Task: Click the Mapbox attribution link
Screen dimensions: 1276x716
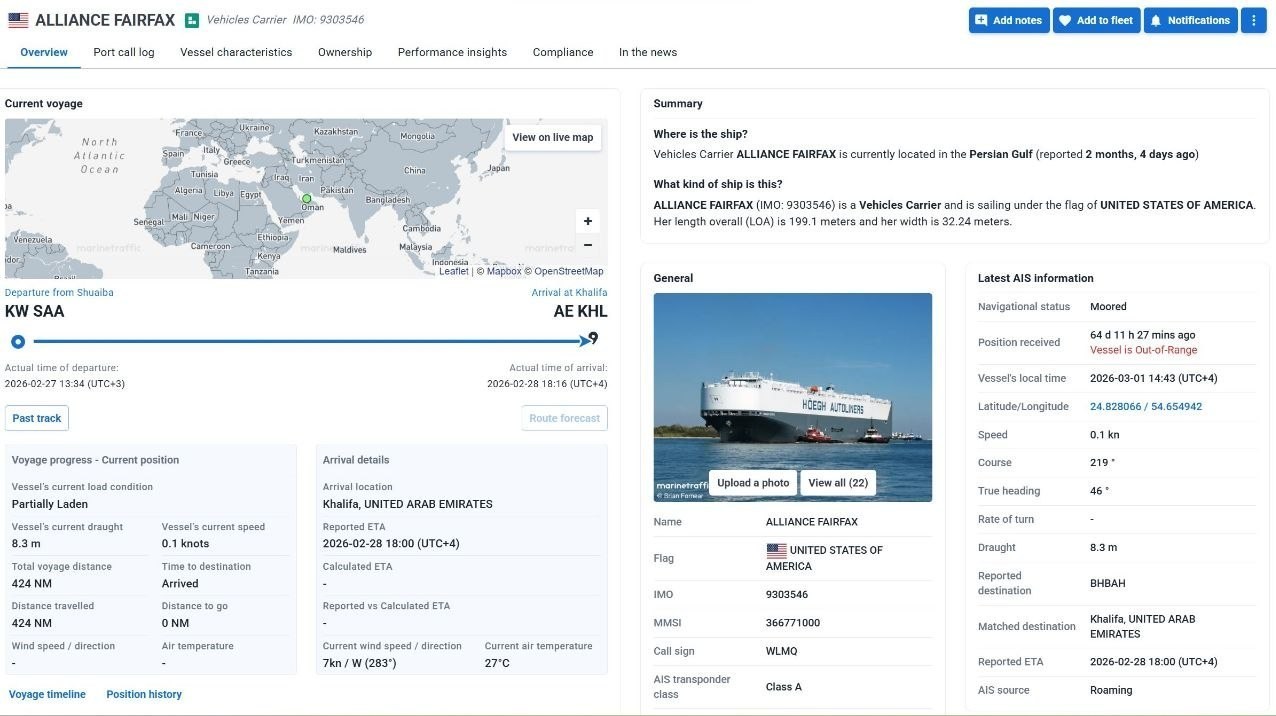Action: (504, 271)
